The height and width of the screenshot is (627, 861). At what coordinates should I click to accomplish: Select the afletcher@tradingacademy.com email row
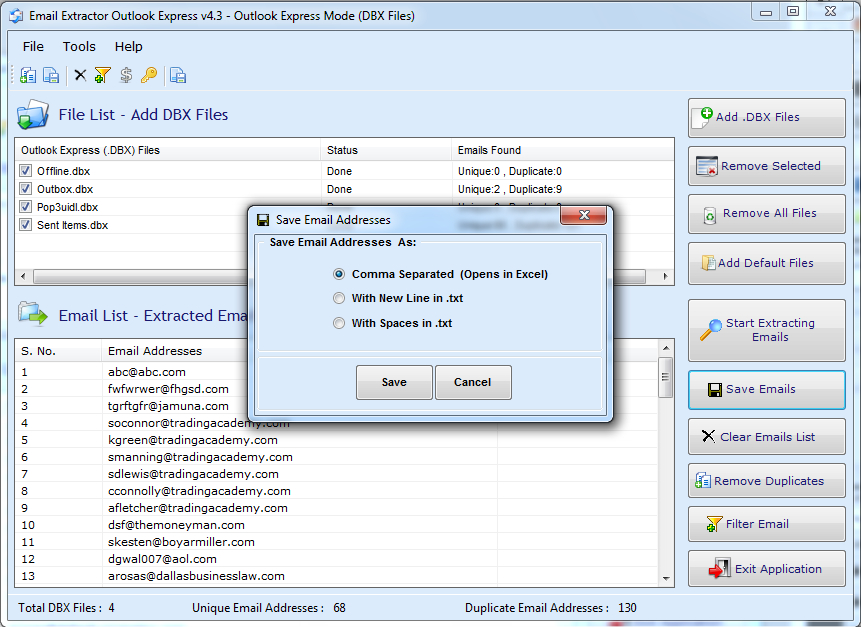pyautogui.click(x=337, y=508)
